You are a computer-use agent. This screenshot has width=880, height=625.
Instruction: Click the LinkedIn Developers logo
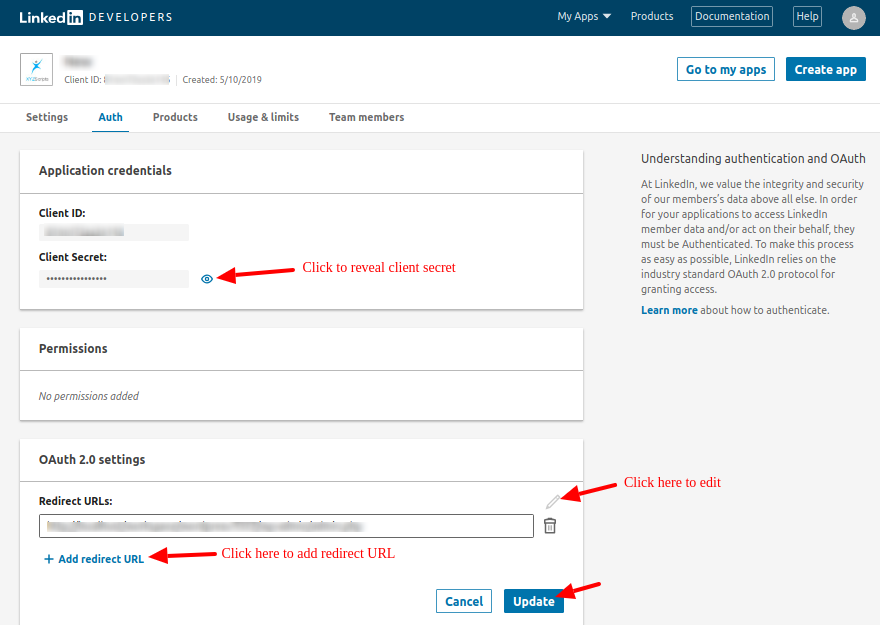point(96,17)
